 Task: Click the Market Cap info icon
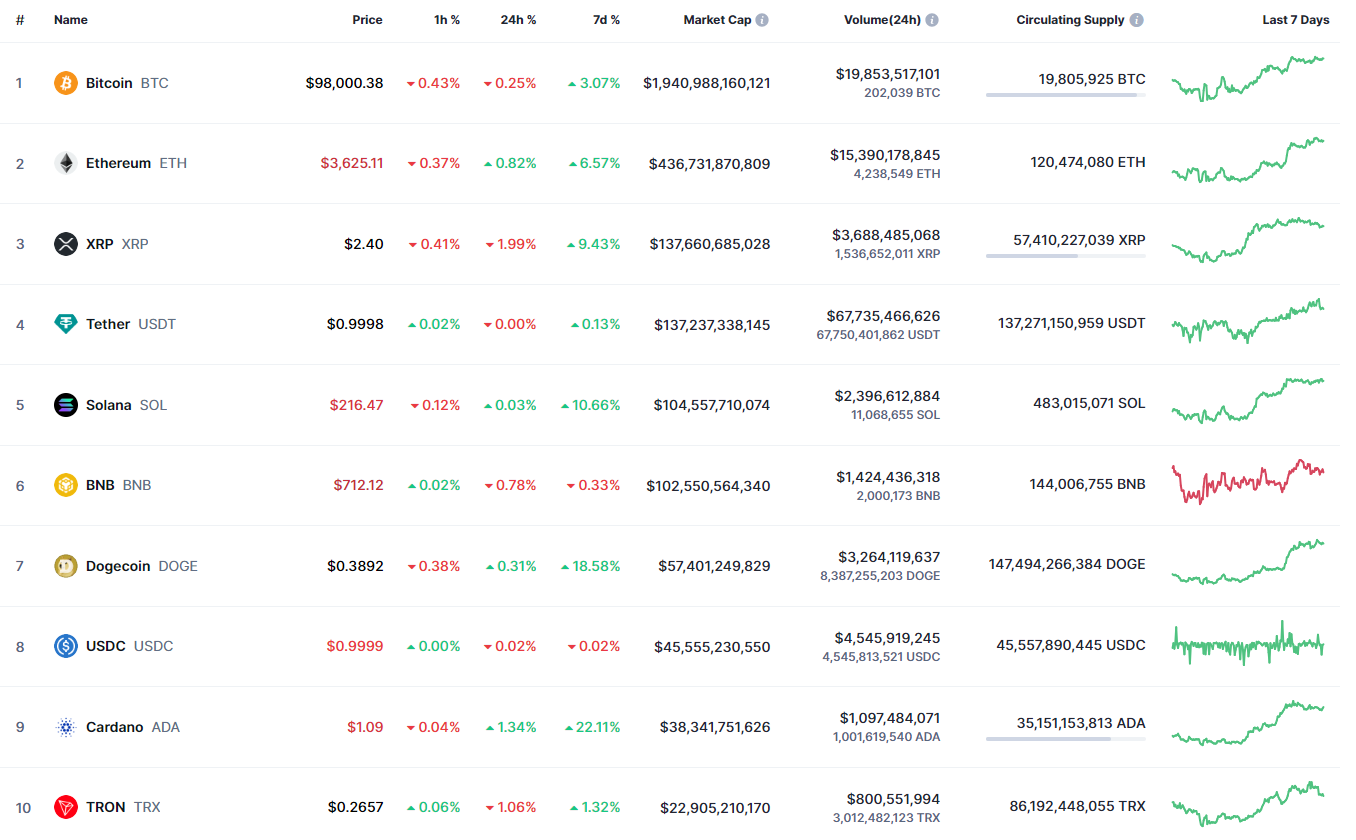762,20
